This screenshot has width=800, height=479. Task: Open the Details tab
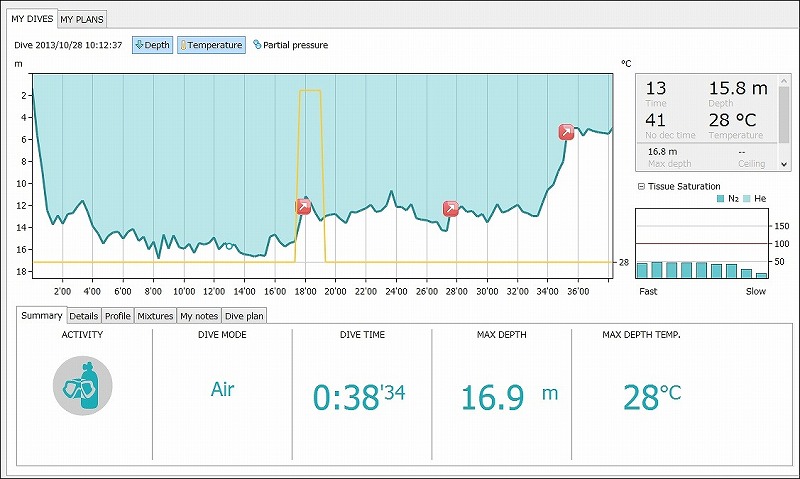(x=84, y=316)
